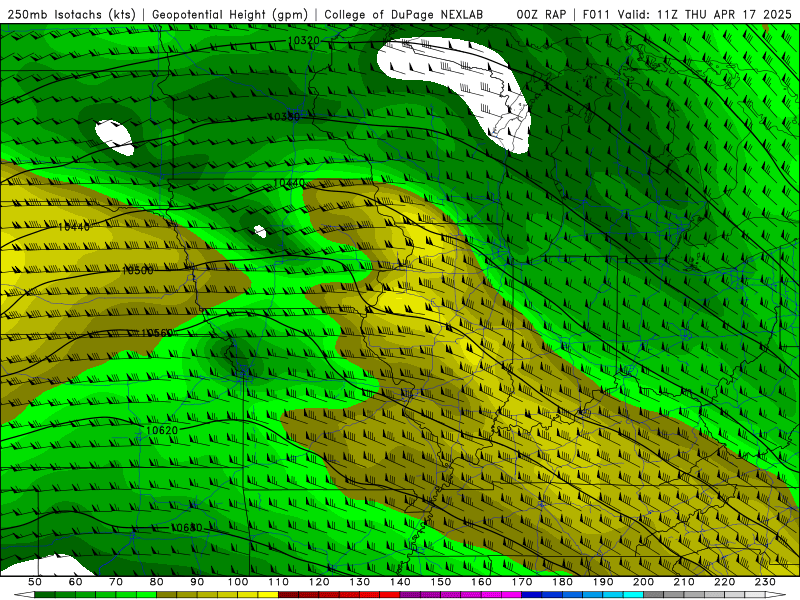Click the '250mb Isotachs (kts)' title text
The height and width of the screenshot is (600, 800).
pyautogui.click(x=72, y=15)
